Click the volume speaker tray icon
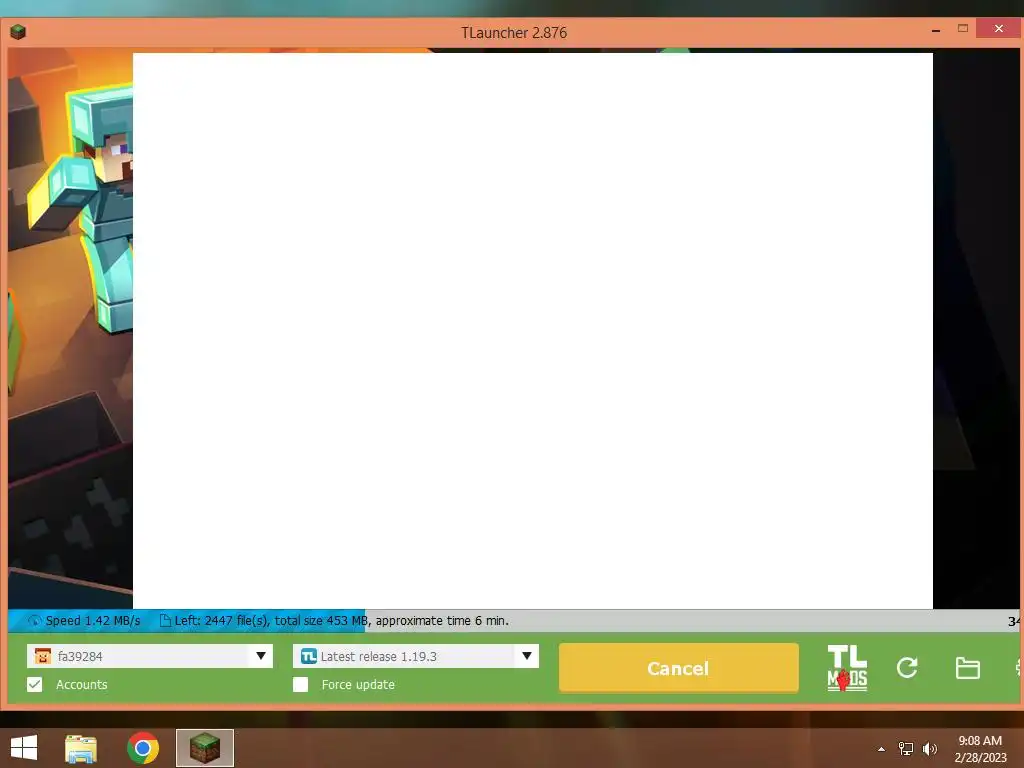The image size is (1024, 768). coord(929,748)
